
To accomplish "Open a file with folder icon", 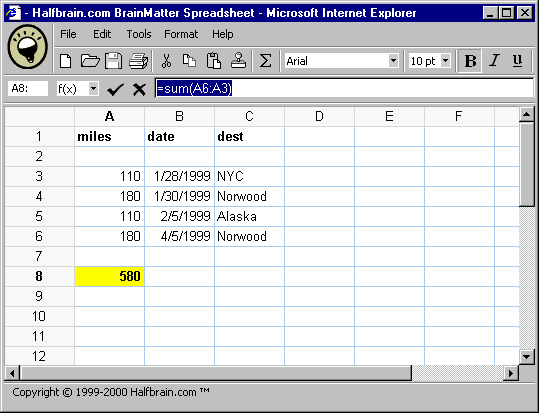I will (90, 61).
